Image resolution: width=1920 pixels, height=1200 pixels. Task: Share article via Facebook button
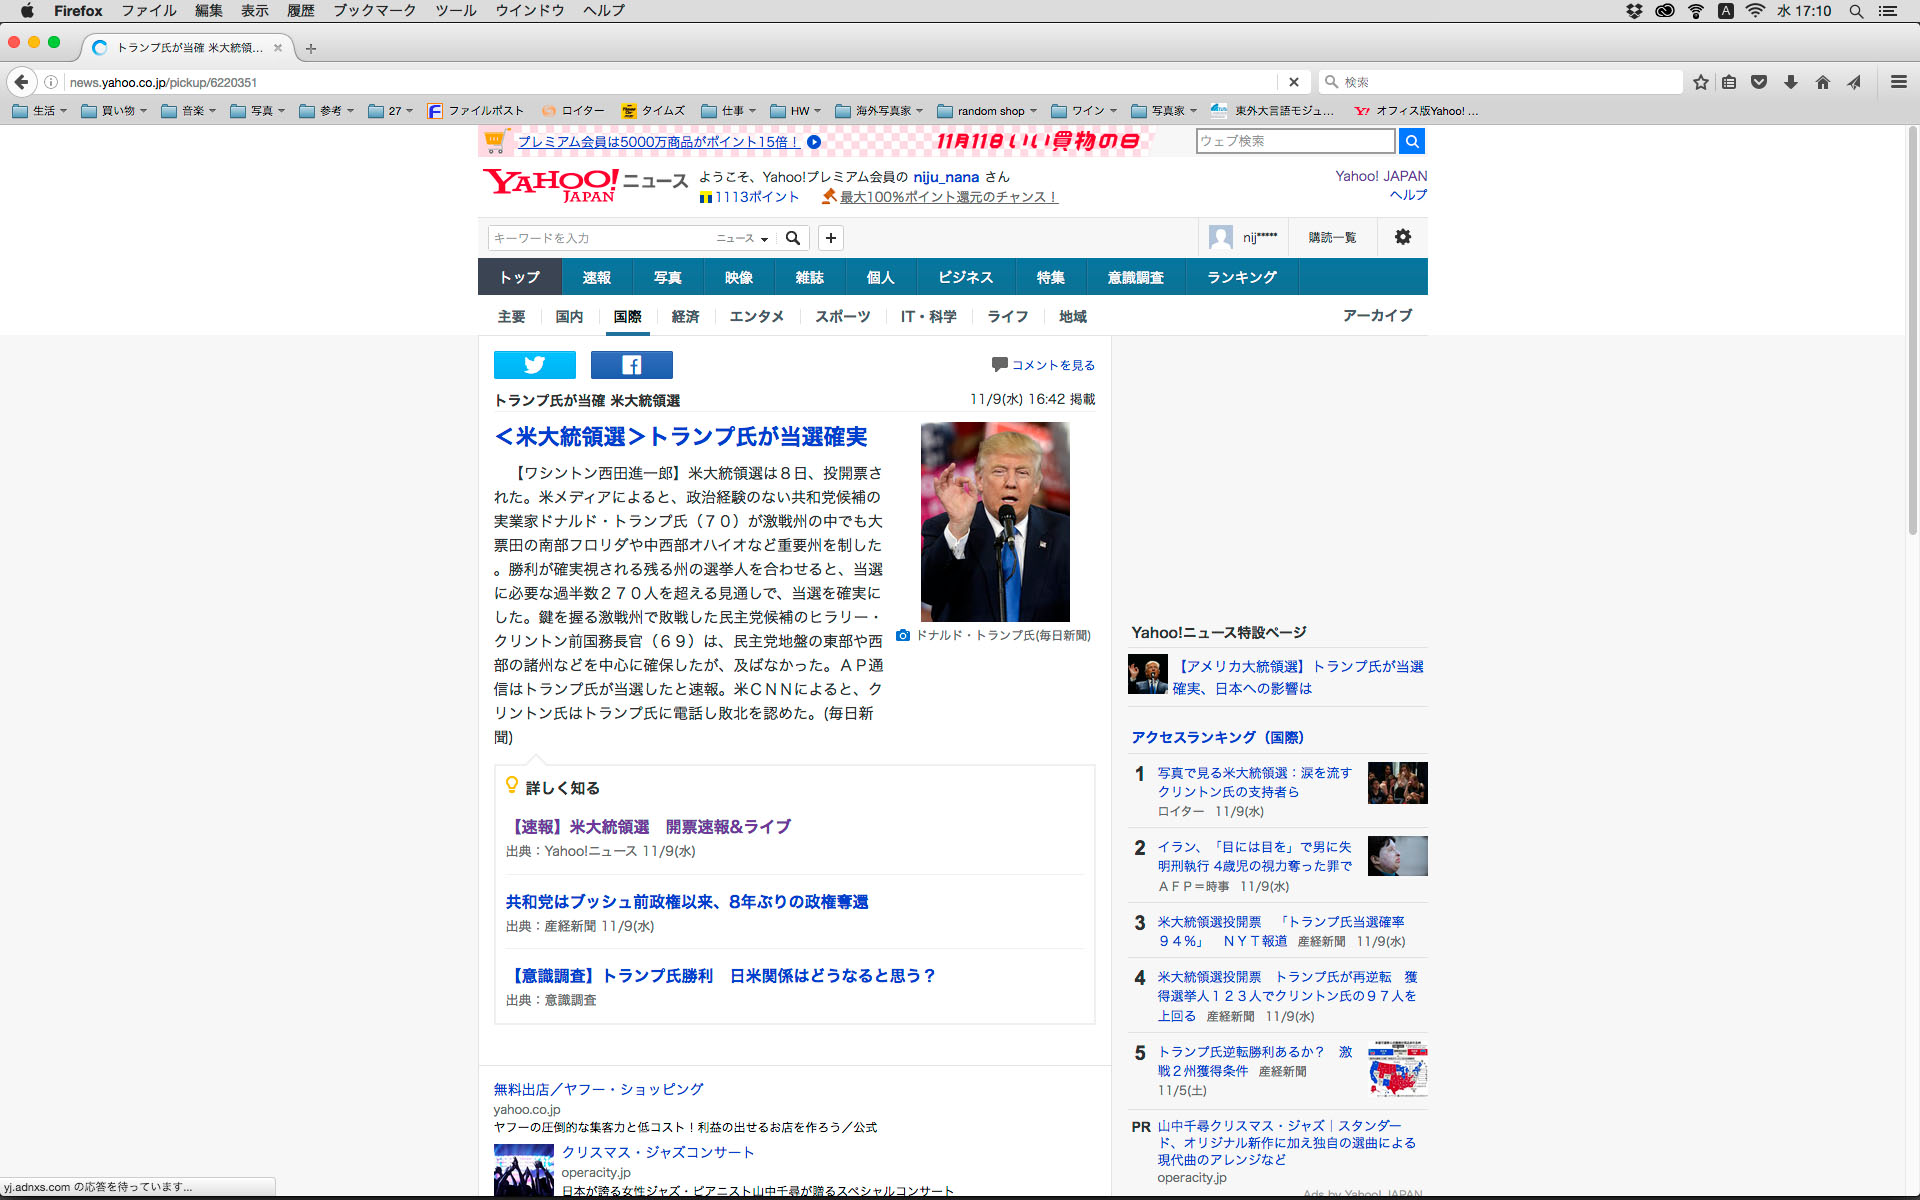click(x=631, y=365)
